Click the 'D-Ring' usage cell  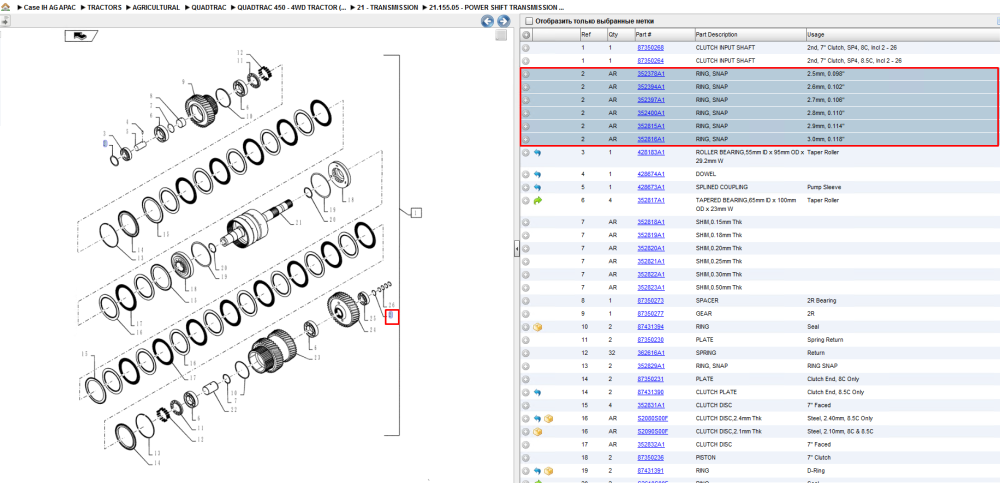(816, 471)
